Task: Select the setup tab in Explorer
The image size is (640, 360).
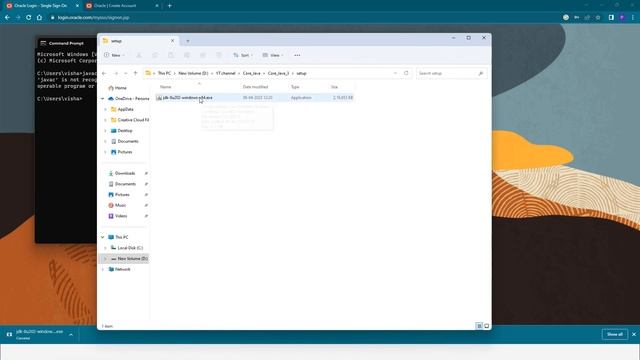Action: [138, 41]
